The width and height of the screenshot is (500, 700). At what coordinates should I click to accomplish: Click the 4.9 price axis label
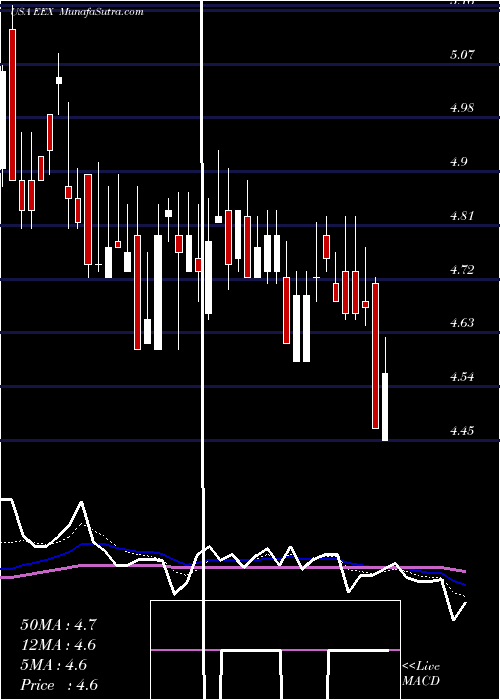(459, 162)
